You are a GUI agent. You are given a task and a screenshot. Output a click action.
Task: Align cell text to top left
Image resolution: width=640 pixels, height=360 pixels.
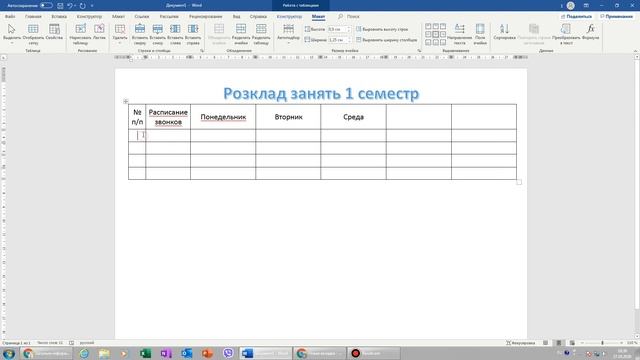click(428, 27)
